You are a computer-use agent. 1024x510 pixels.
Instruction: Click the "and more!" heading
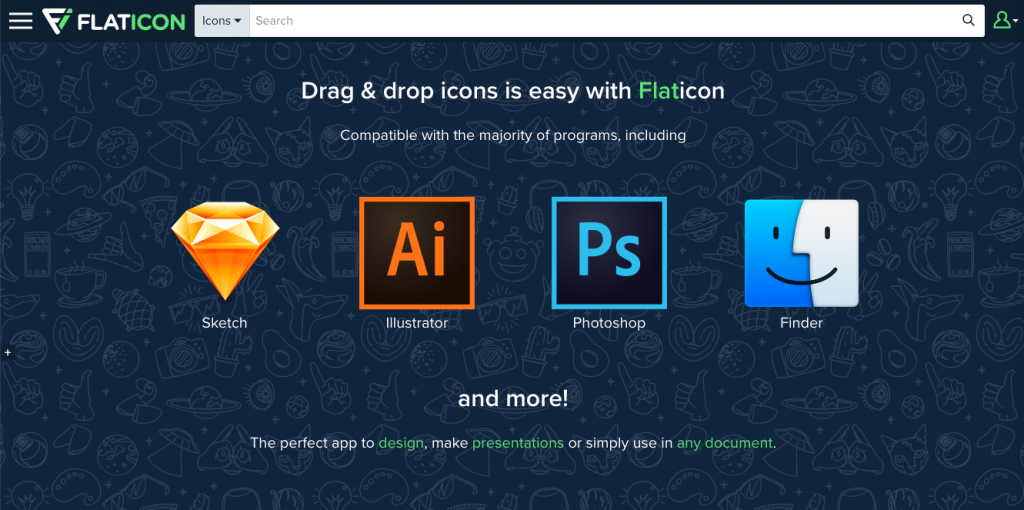tap(513, 398)
